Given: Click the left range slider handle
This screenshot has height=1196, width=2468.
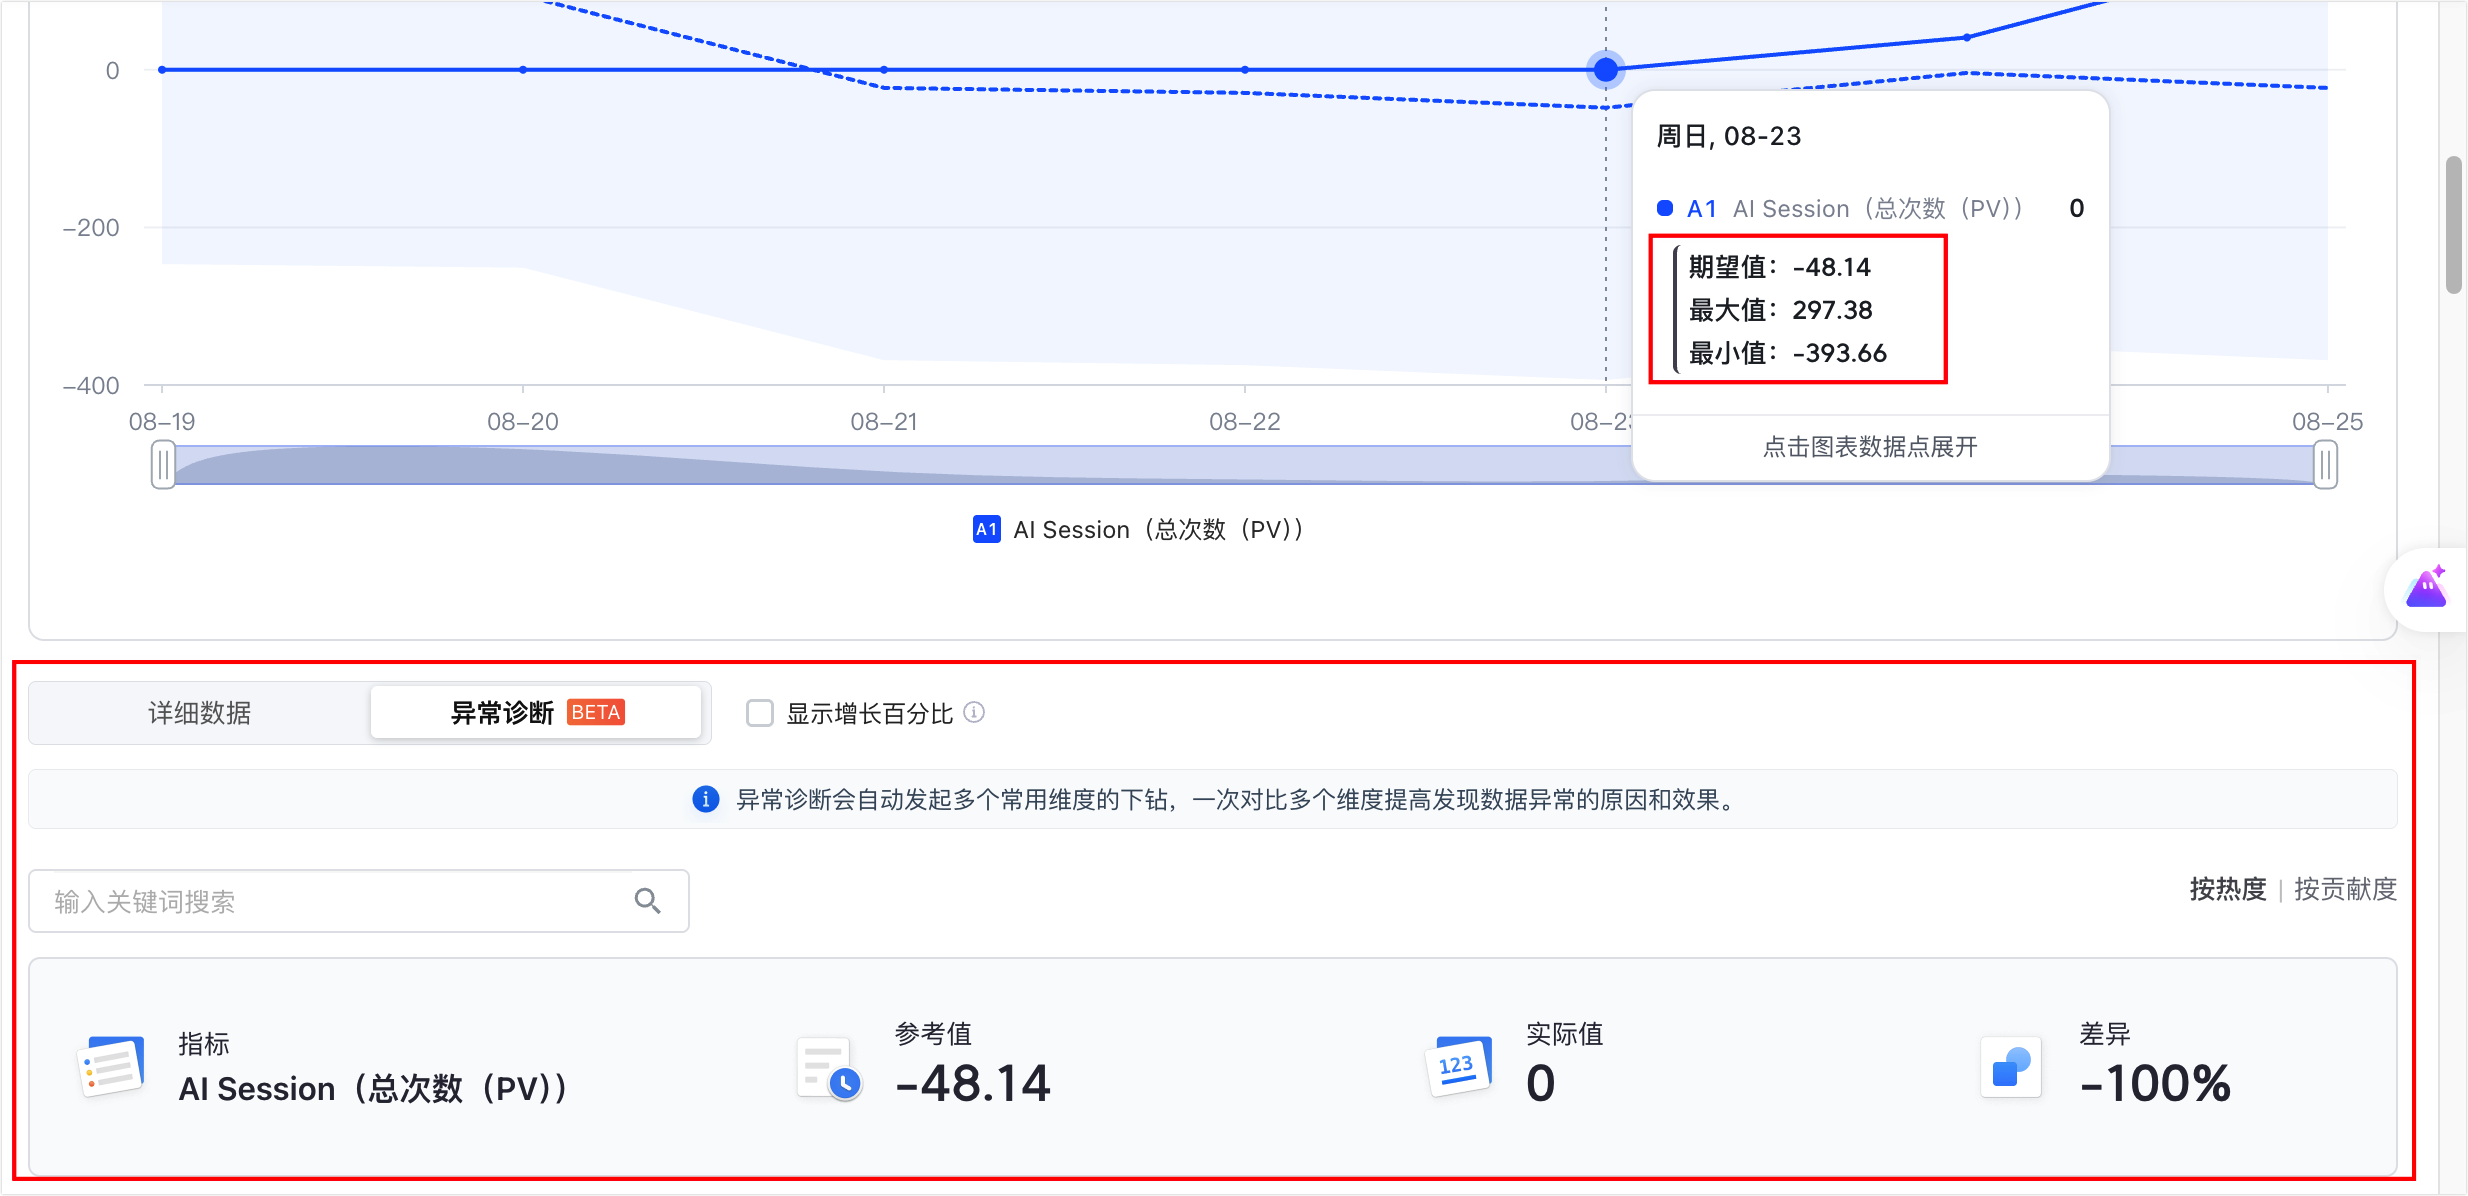Looking at the screenshot, I should [x=163, y=466].
